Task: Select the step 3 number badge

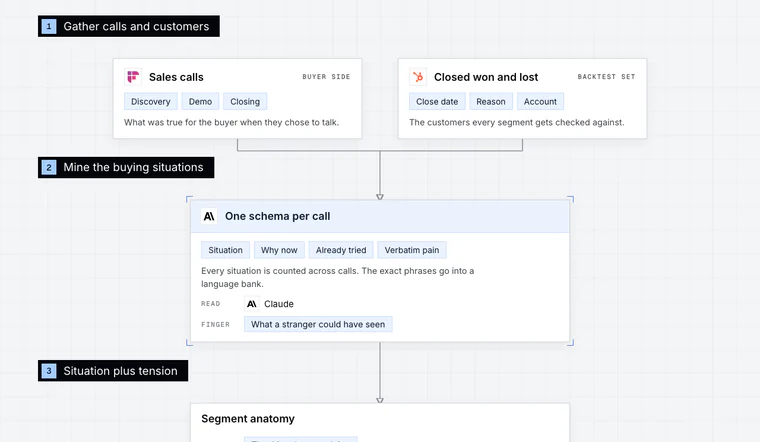Action: coord(49,371)
